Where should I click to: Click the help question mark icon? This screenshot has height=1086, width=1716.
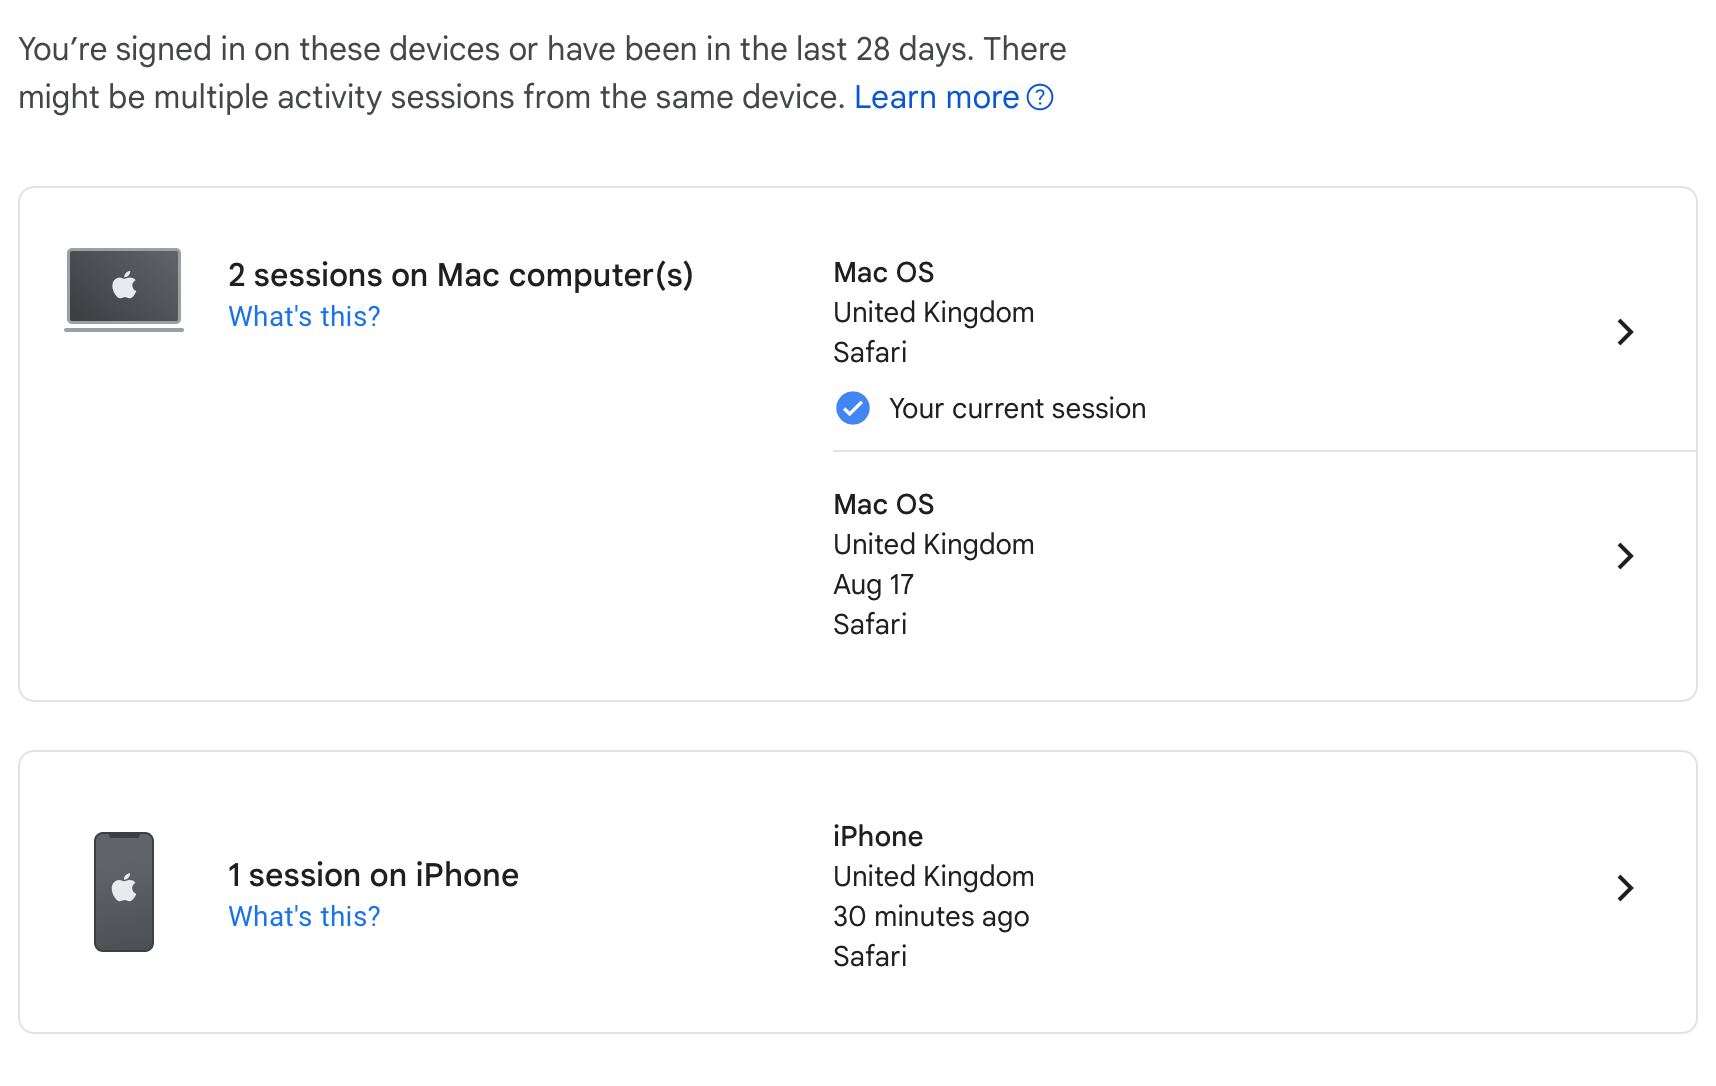[x=1040, y=97]
